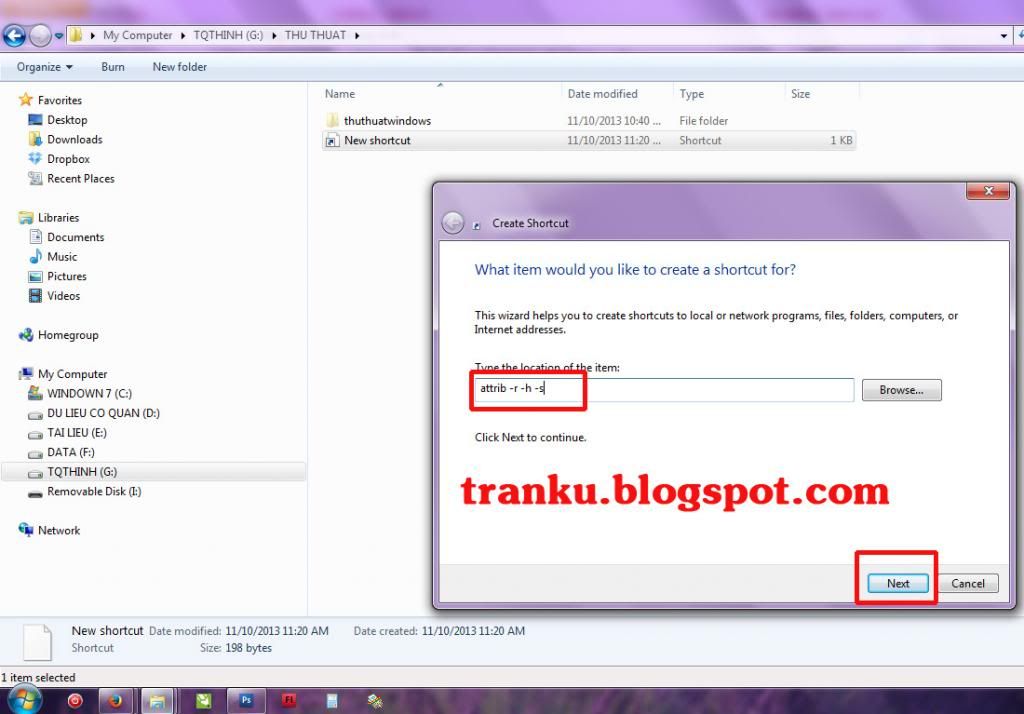Click thuthuatwindows date 11/10/2013 10:40

point(614,121)
